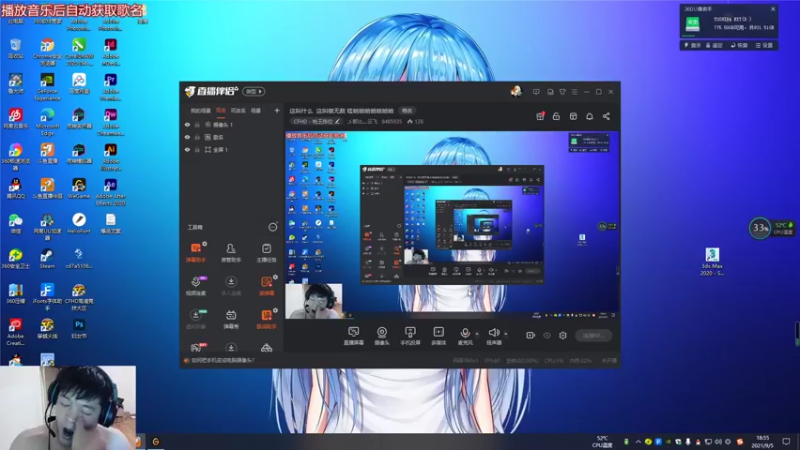Image resolution: width=800 pixels, height=450 pixels.
Task: Click the record video icon in bottom toolbar
Action: click(530, 335)
